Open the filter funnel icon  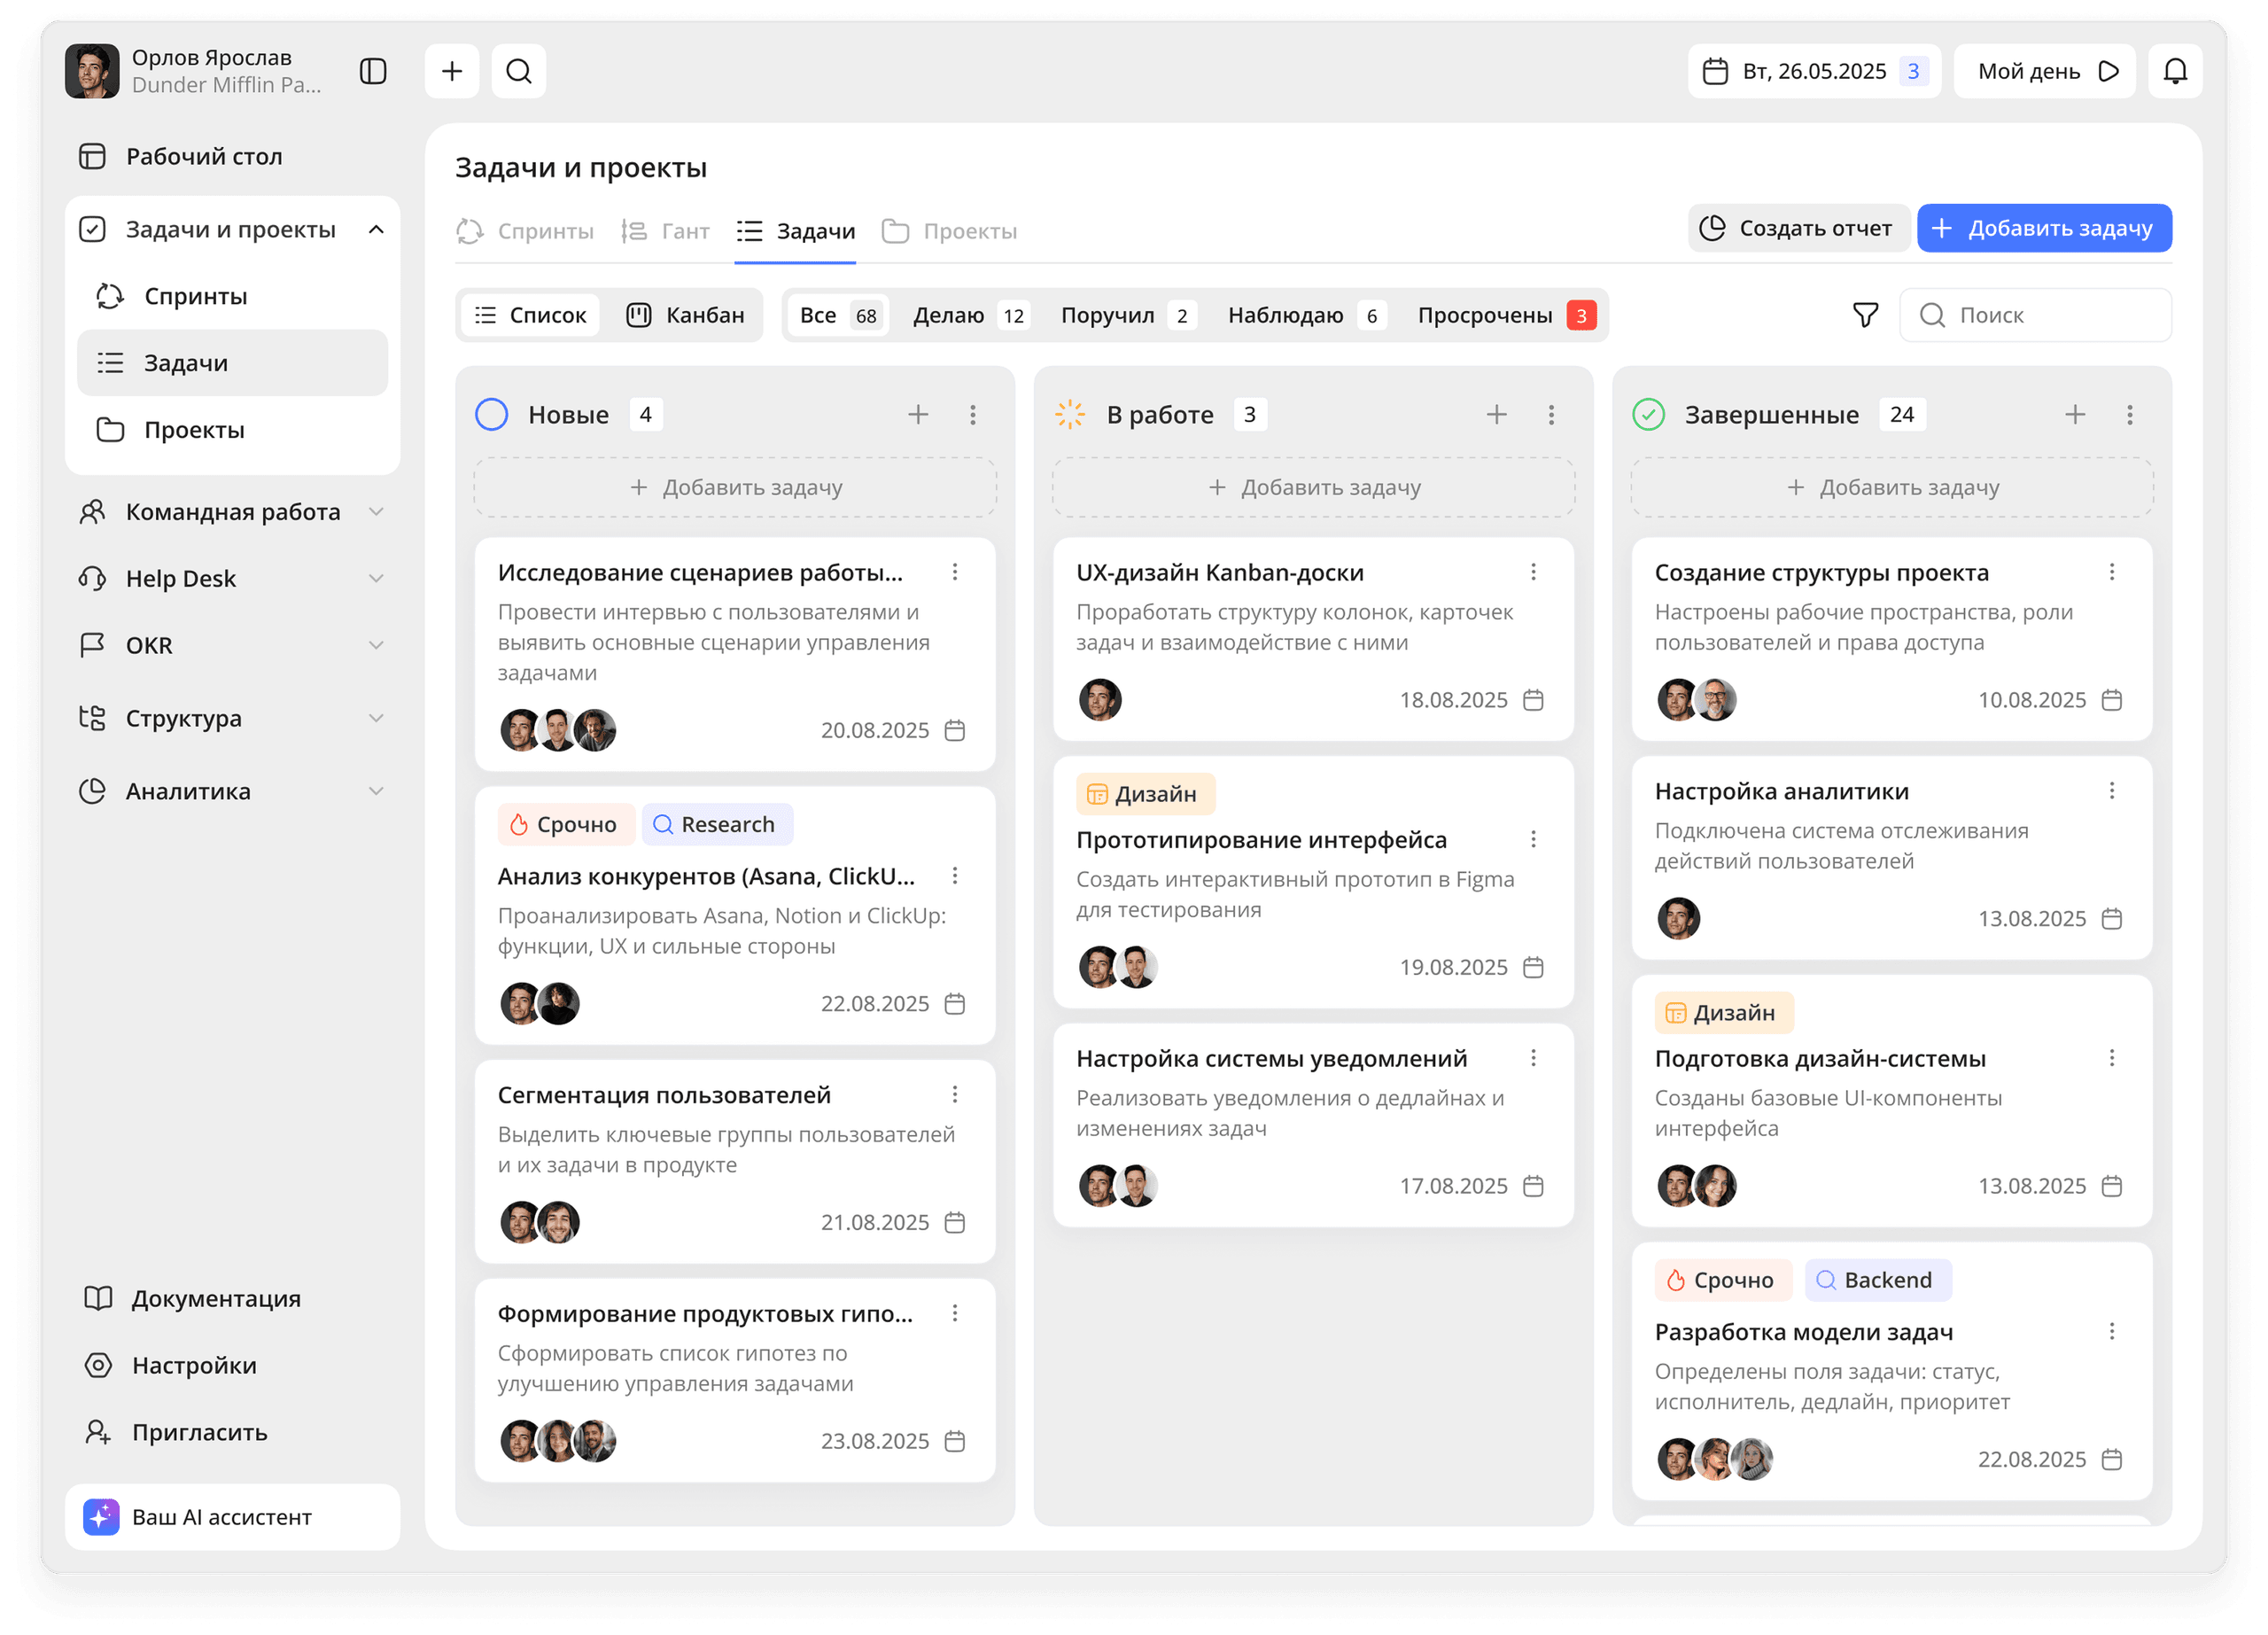tap(1864, 315)
